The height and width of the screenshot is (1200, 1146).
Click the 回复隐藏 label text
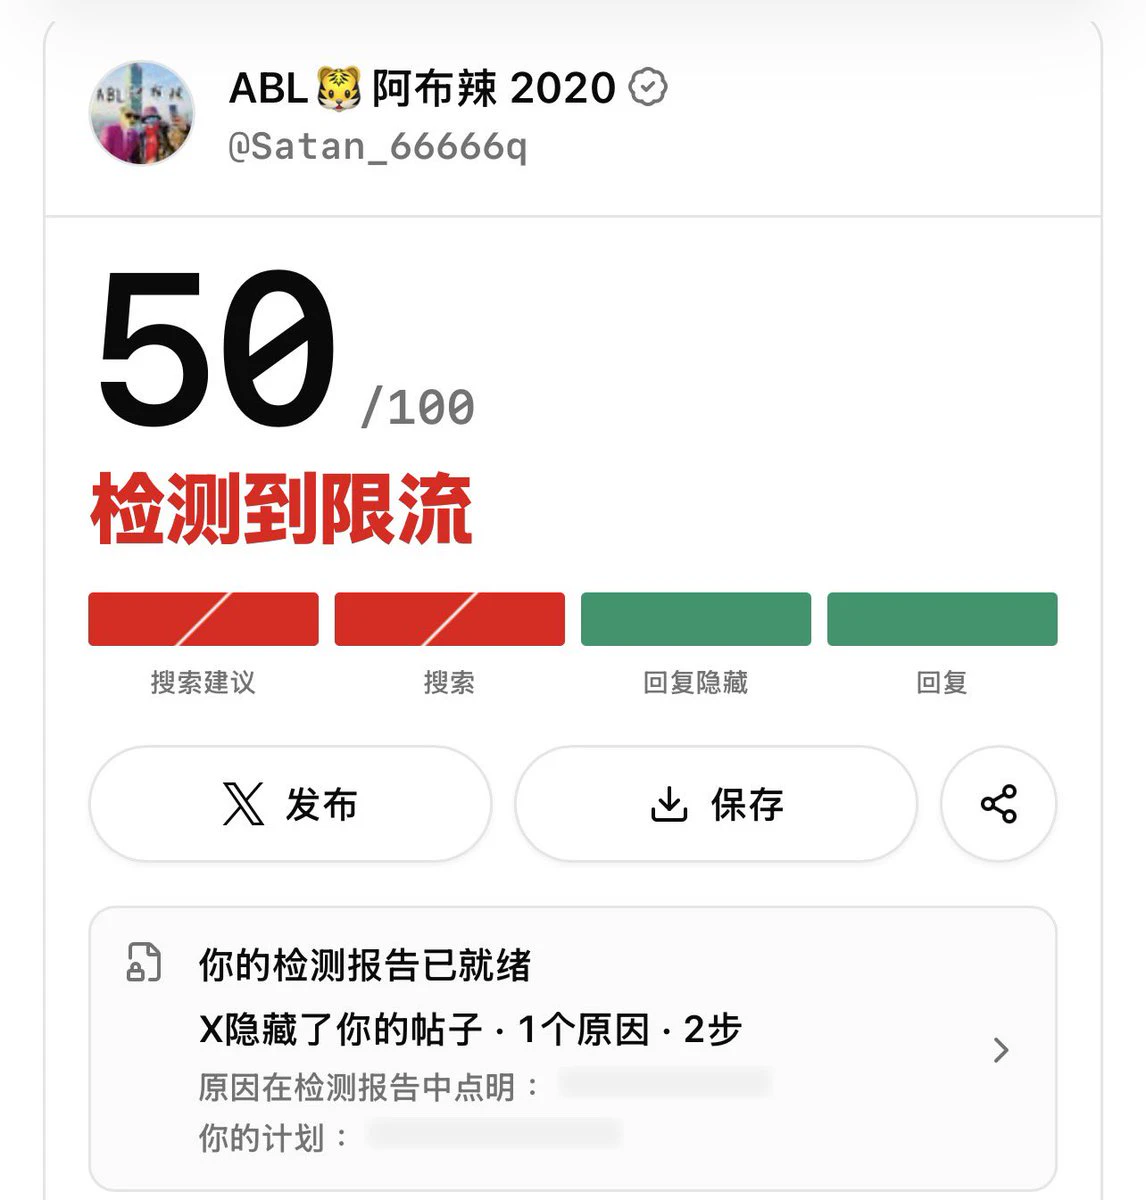point(696,683)
